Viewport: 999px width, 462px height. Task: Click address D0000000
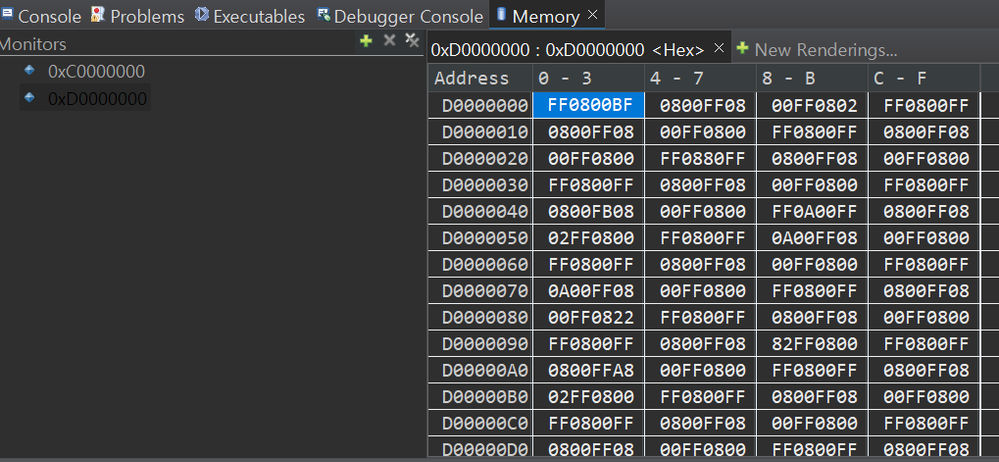[x=480, y=105]
